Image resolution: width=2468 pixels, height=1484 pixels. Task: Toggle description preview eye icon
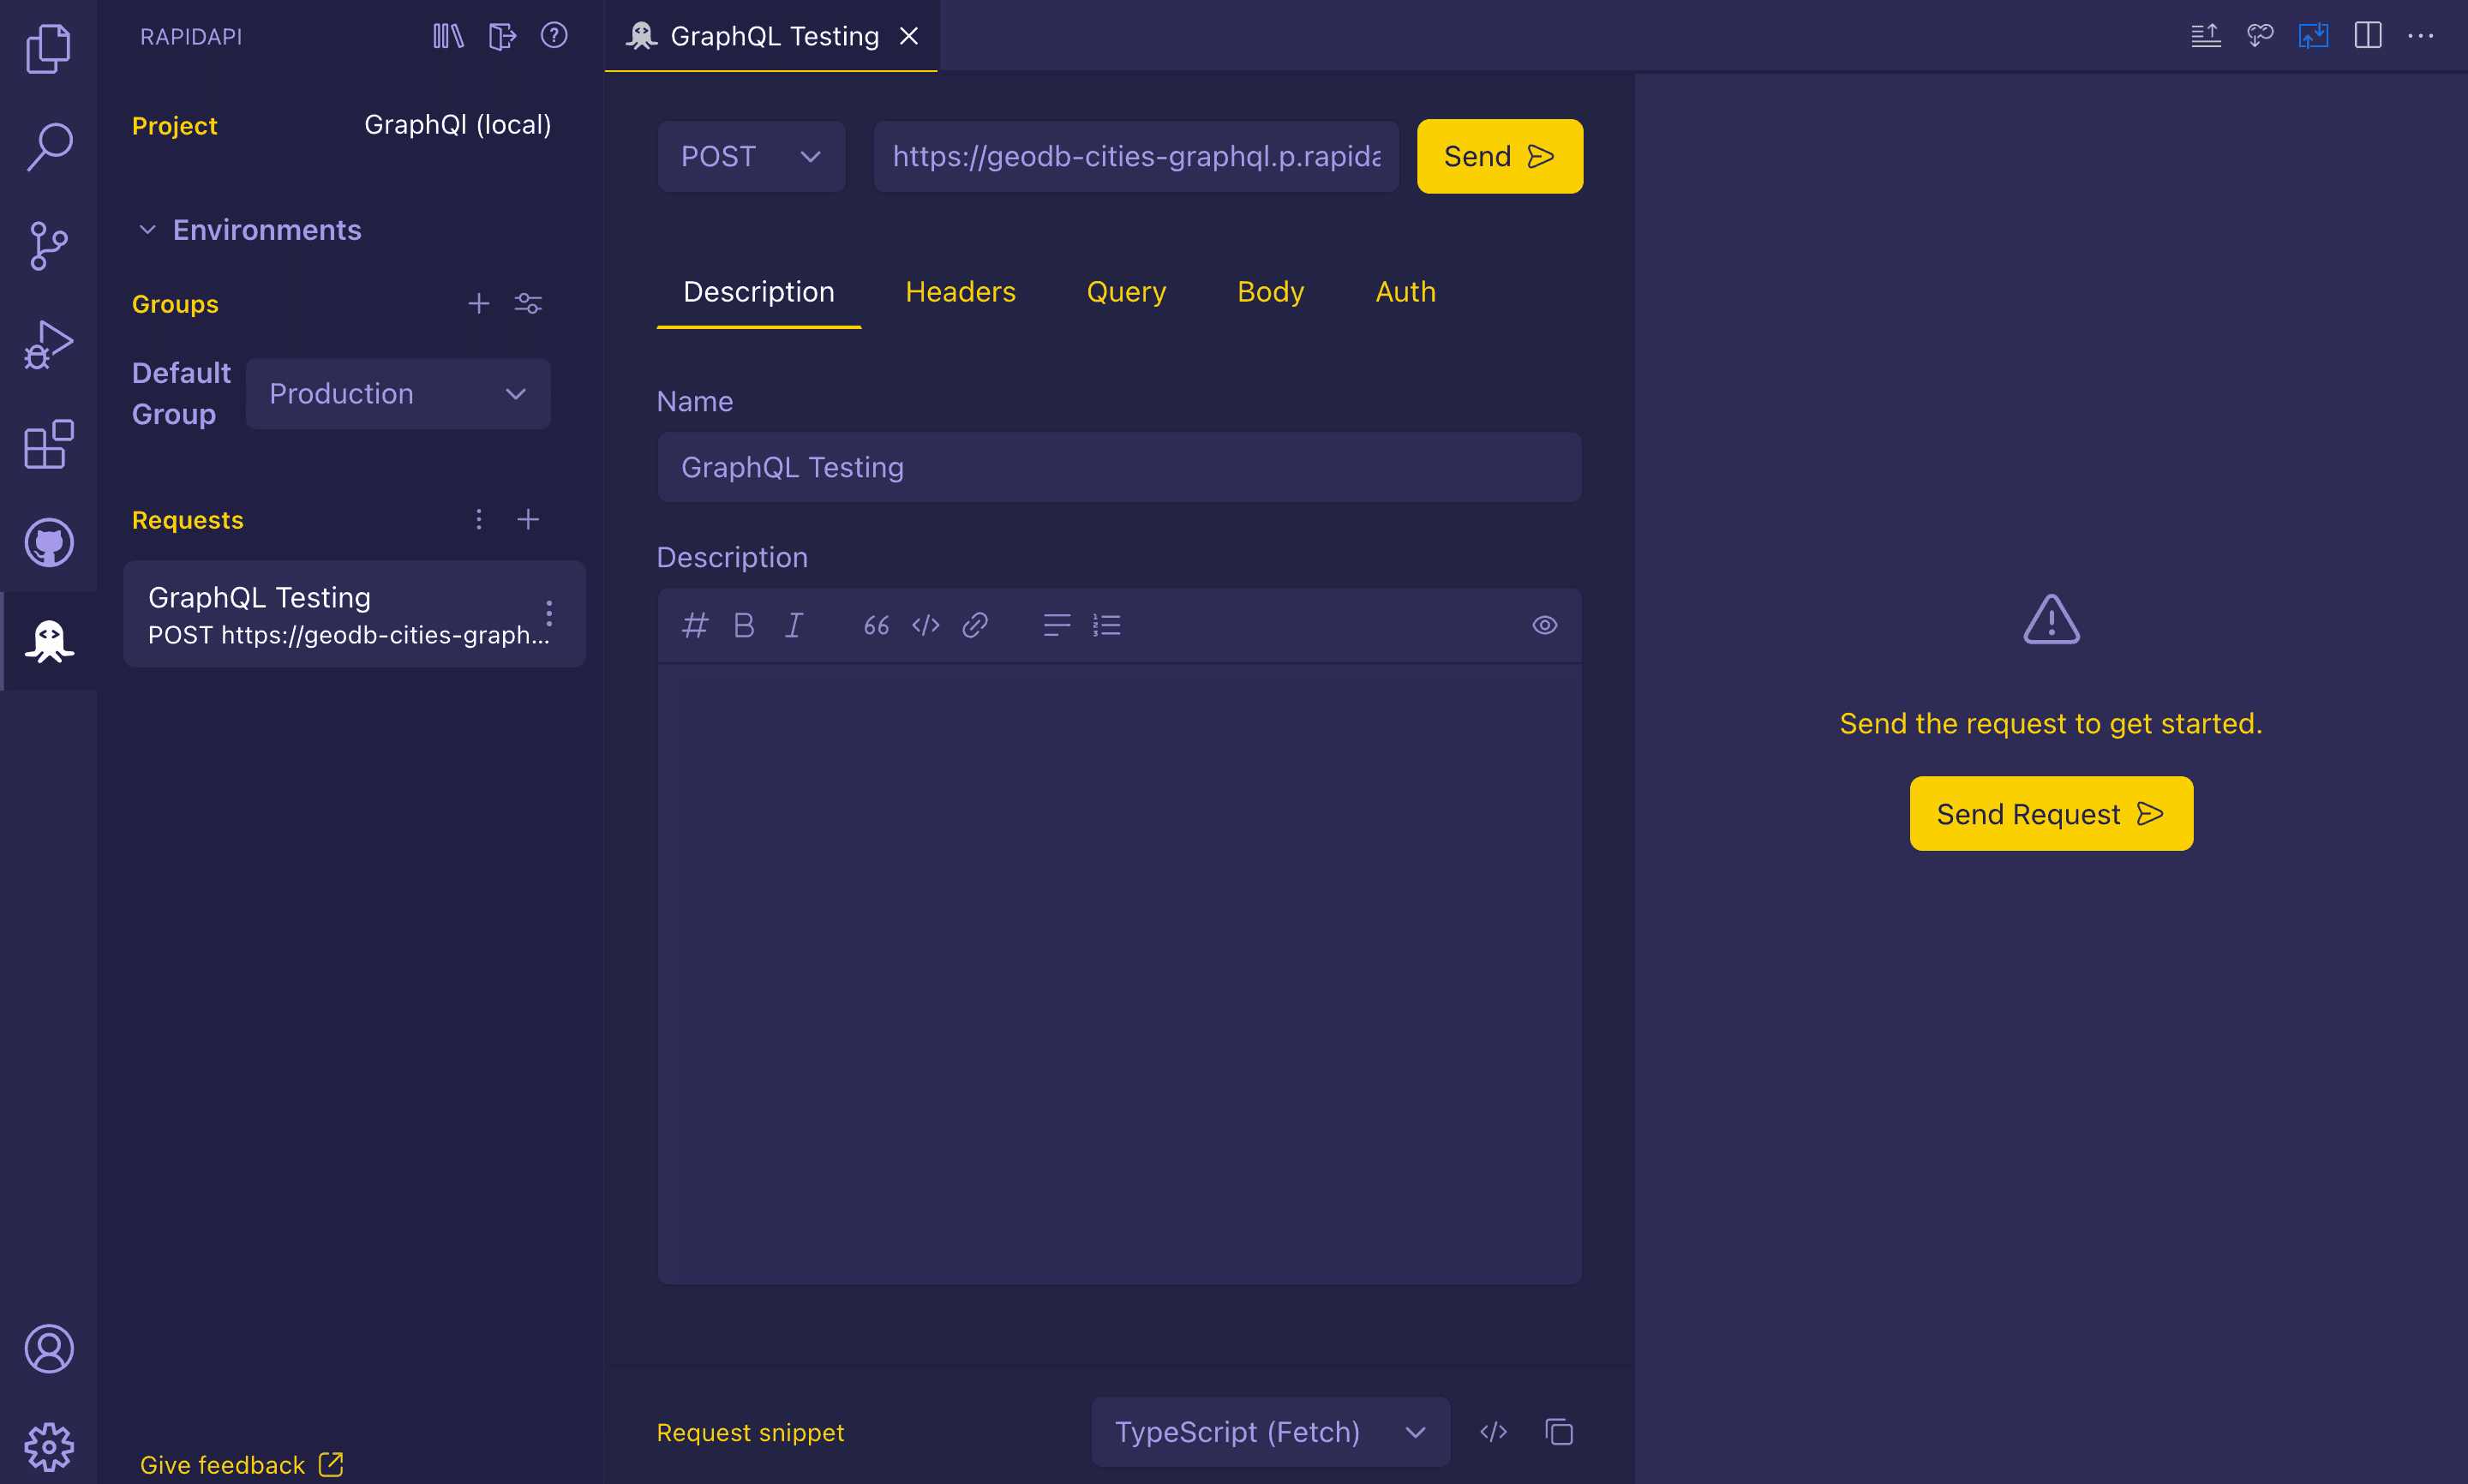click(x=1545, y=625)
